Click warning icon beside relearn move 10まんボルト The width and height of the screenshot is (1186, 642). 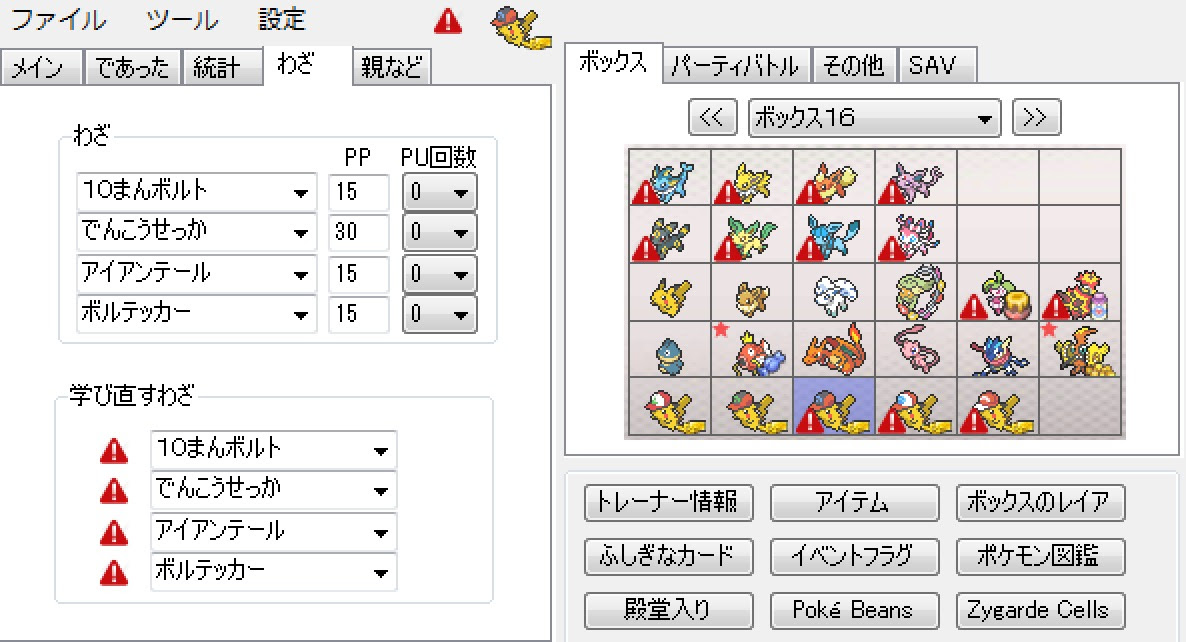pyautogui.click(x=114, y=451)
